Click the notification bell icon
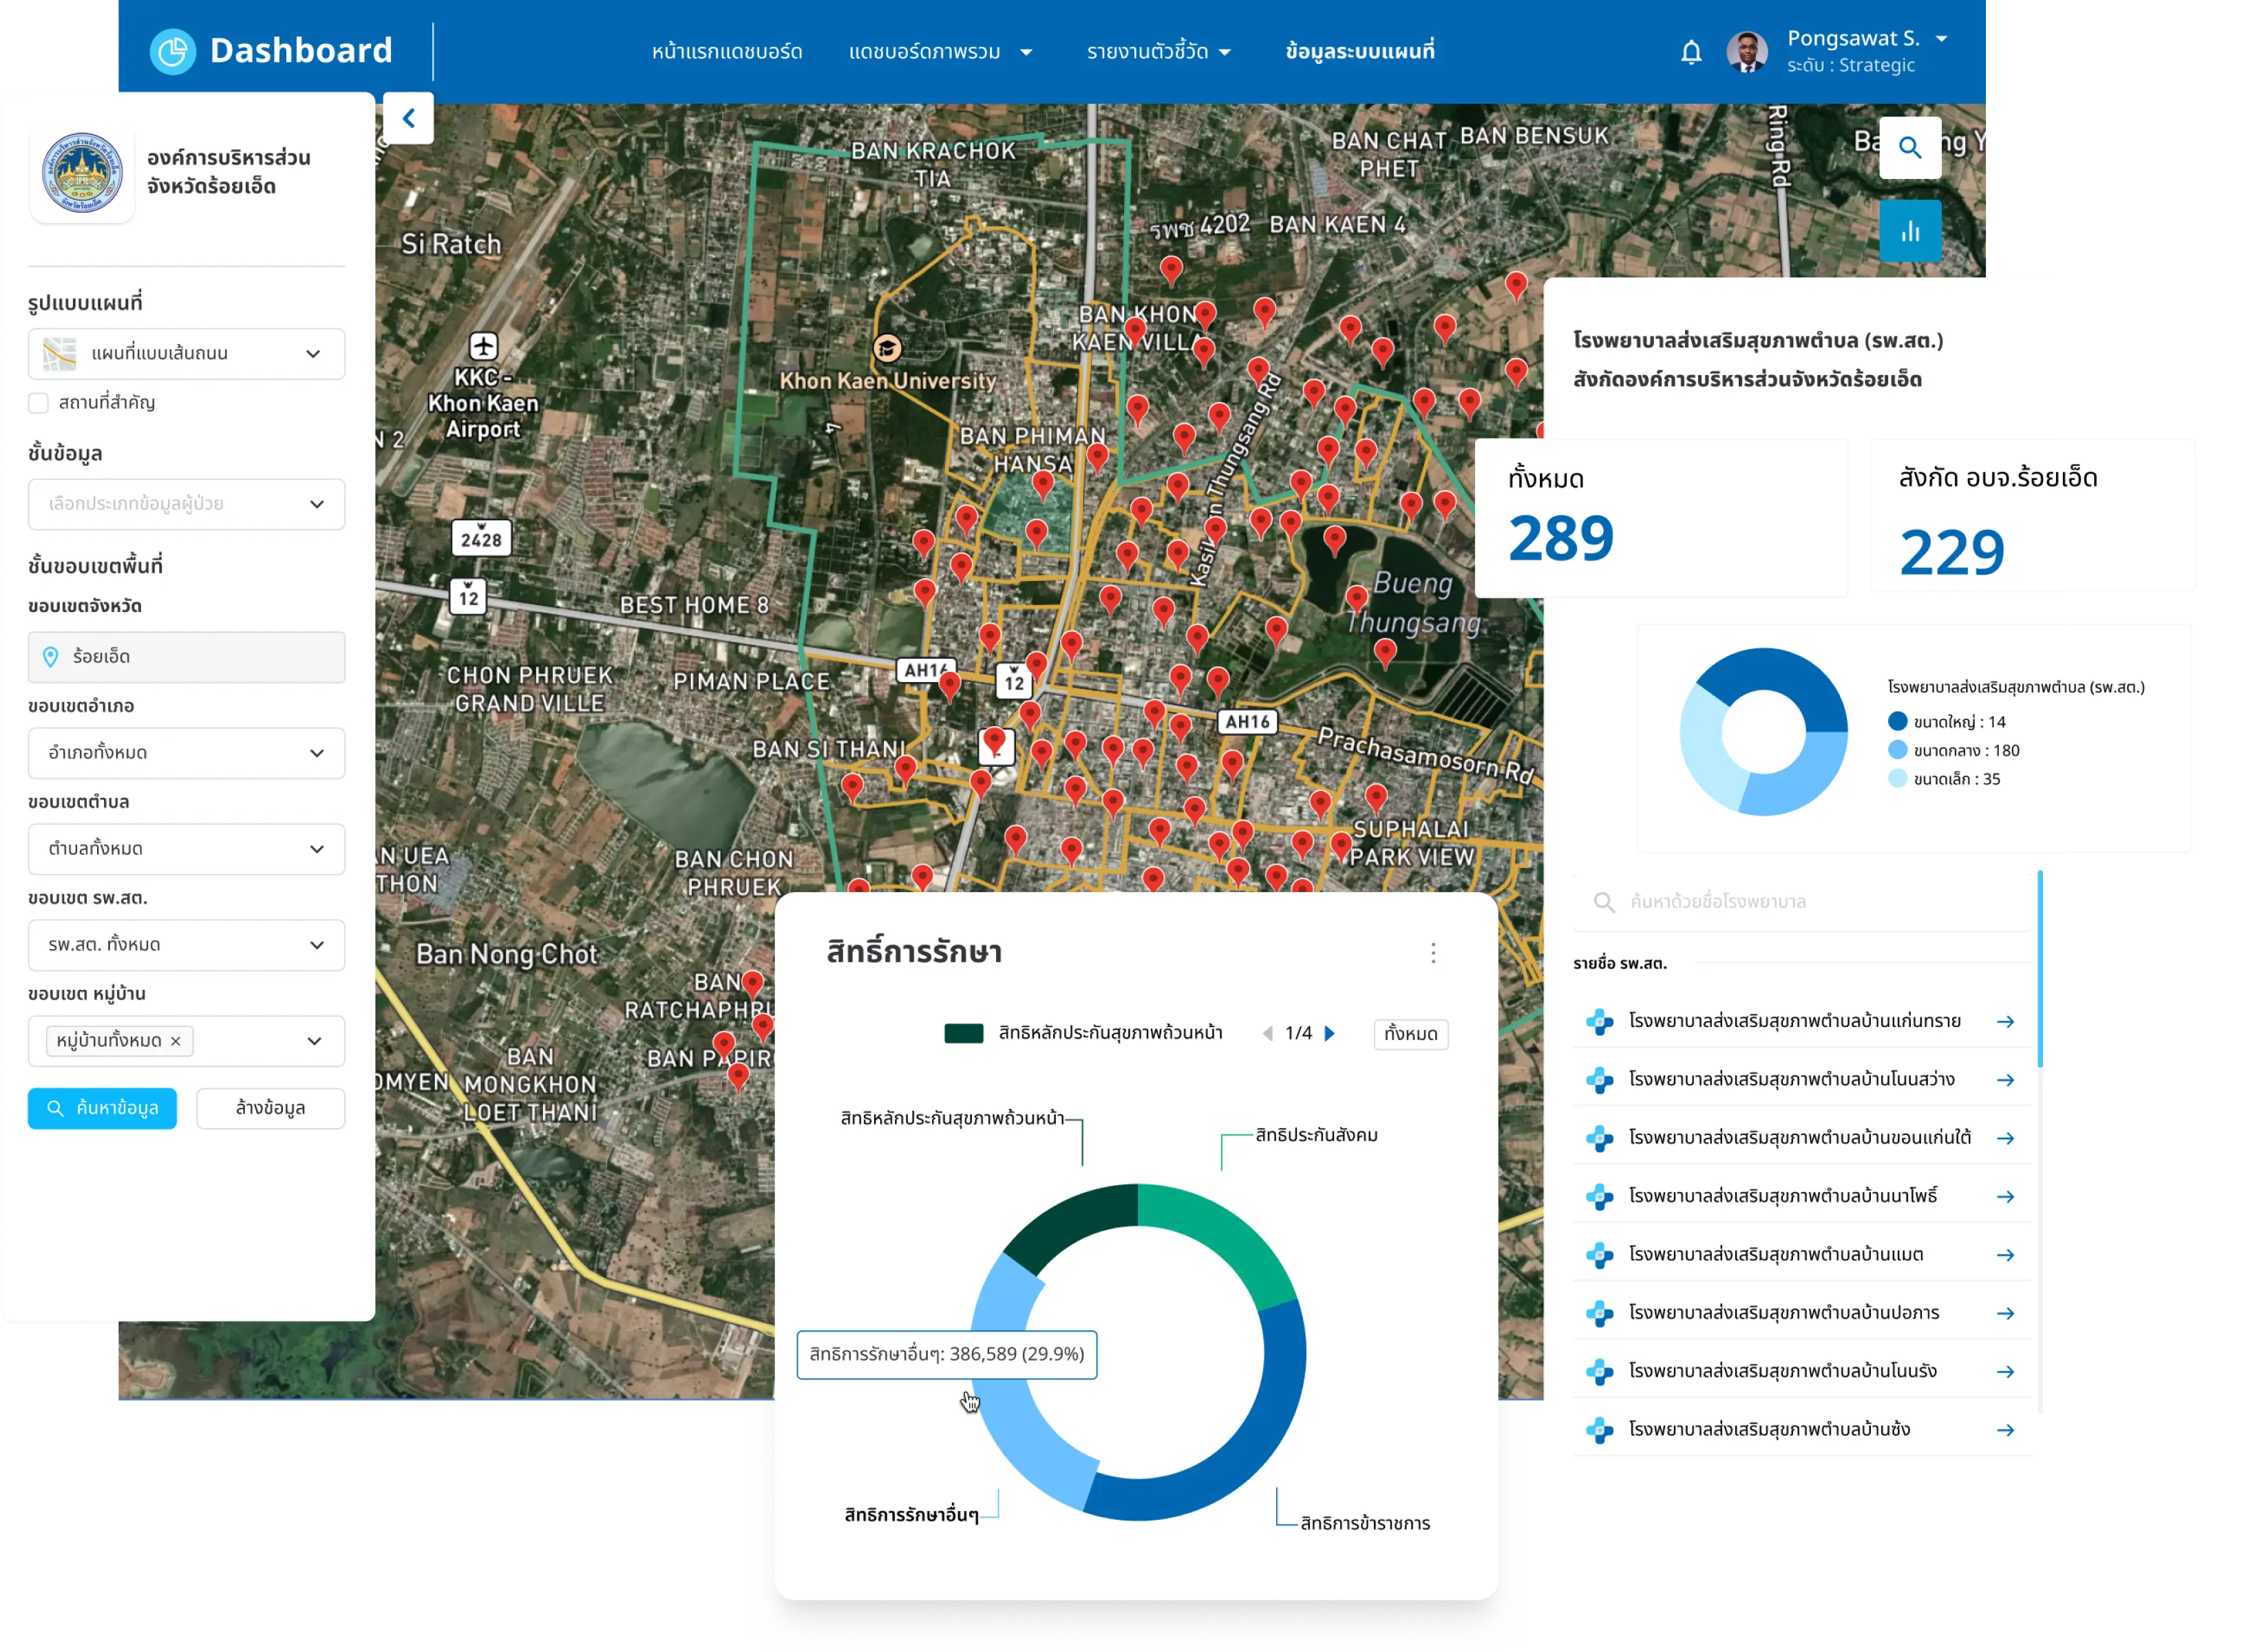The height and width of the screenshot is (1652, 2255). (1691, 51)
